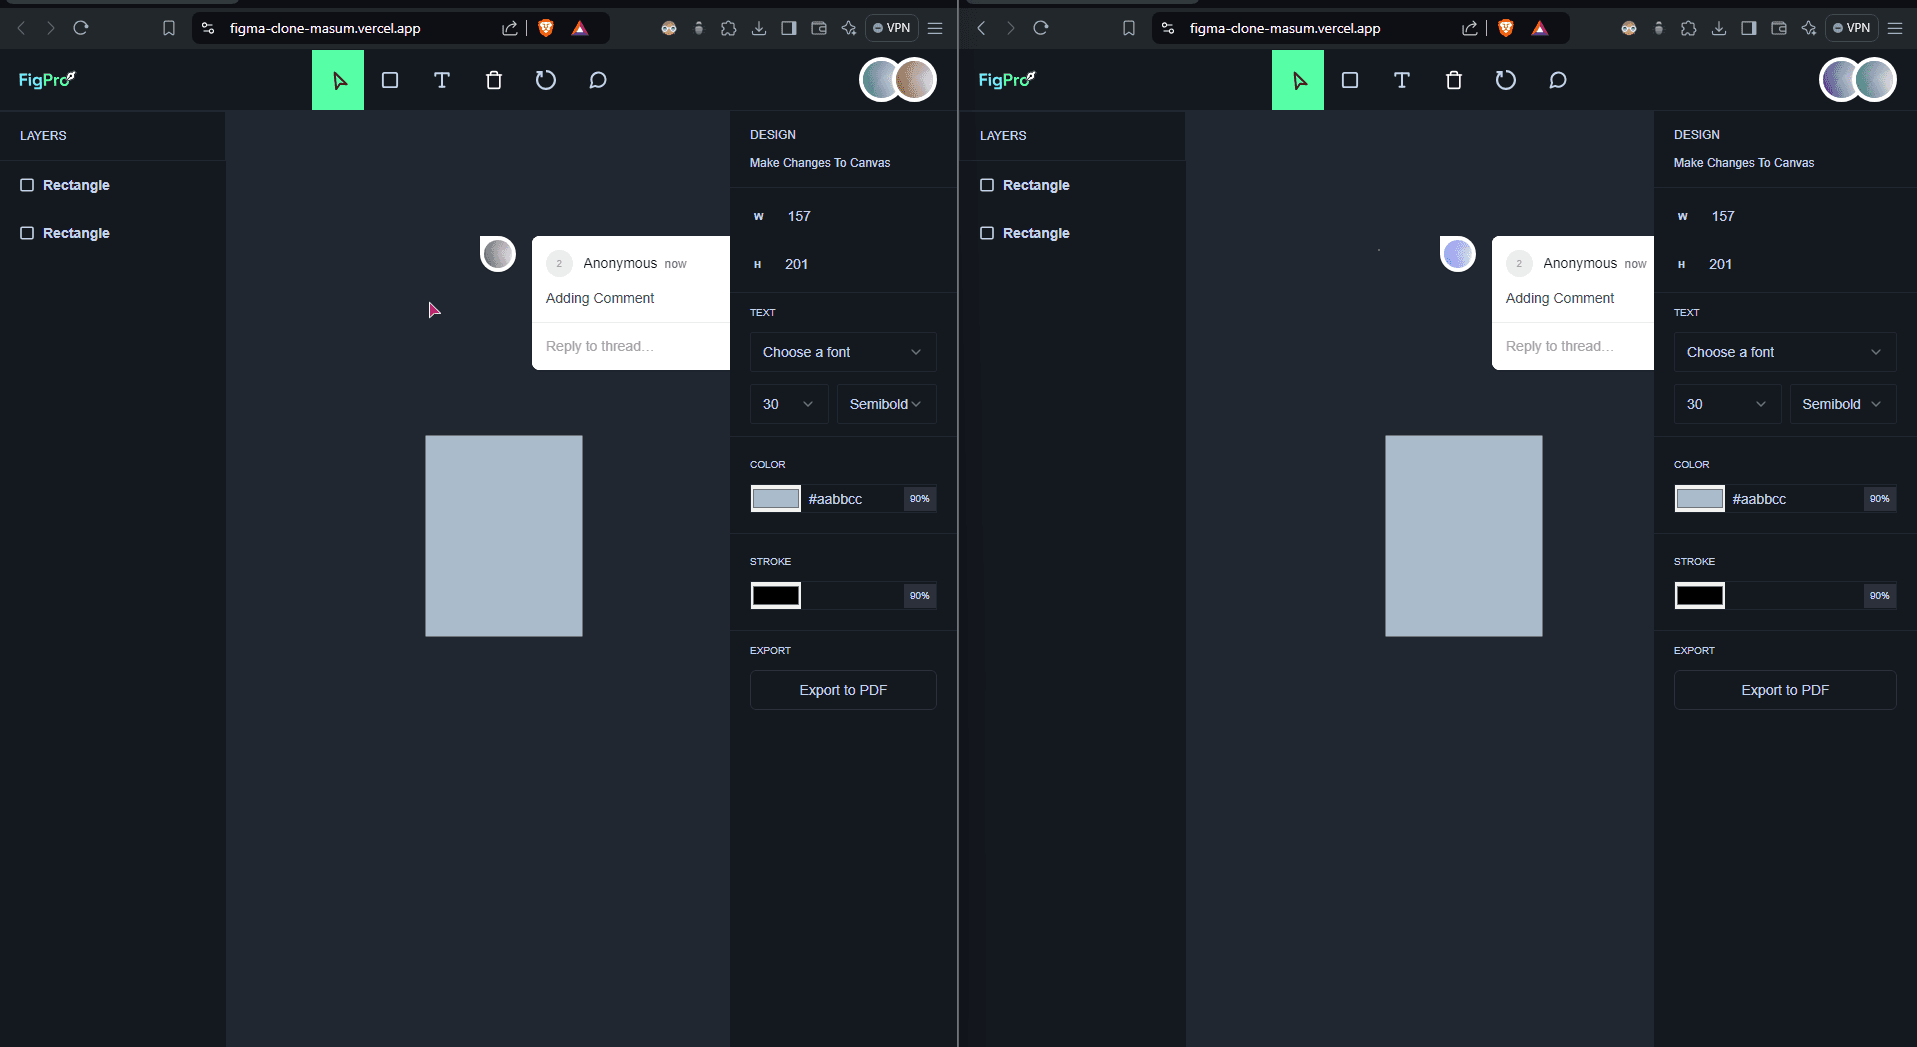Image resolution: width=1917 pixels, height=1047 pixels.
Task: Open the browser hamburger menu in right window
Action: (1895, 28)
